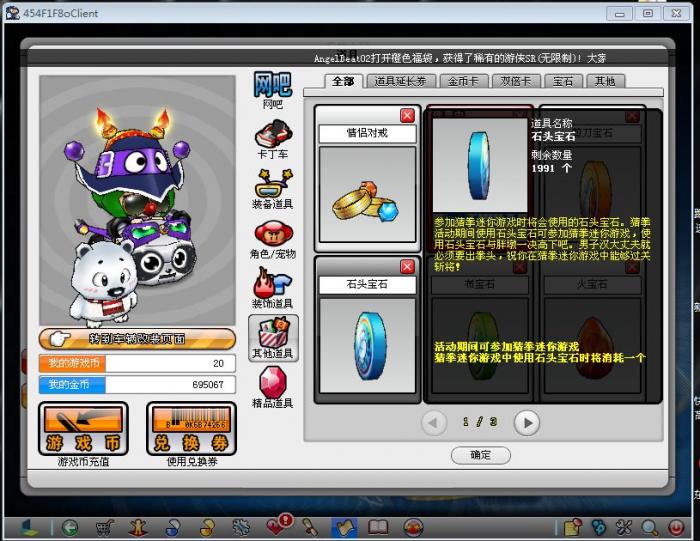Open the shopping cart shop icon
This screenshot has width=700, height=541.
[104, 528]
